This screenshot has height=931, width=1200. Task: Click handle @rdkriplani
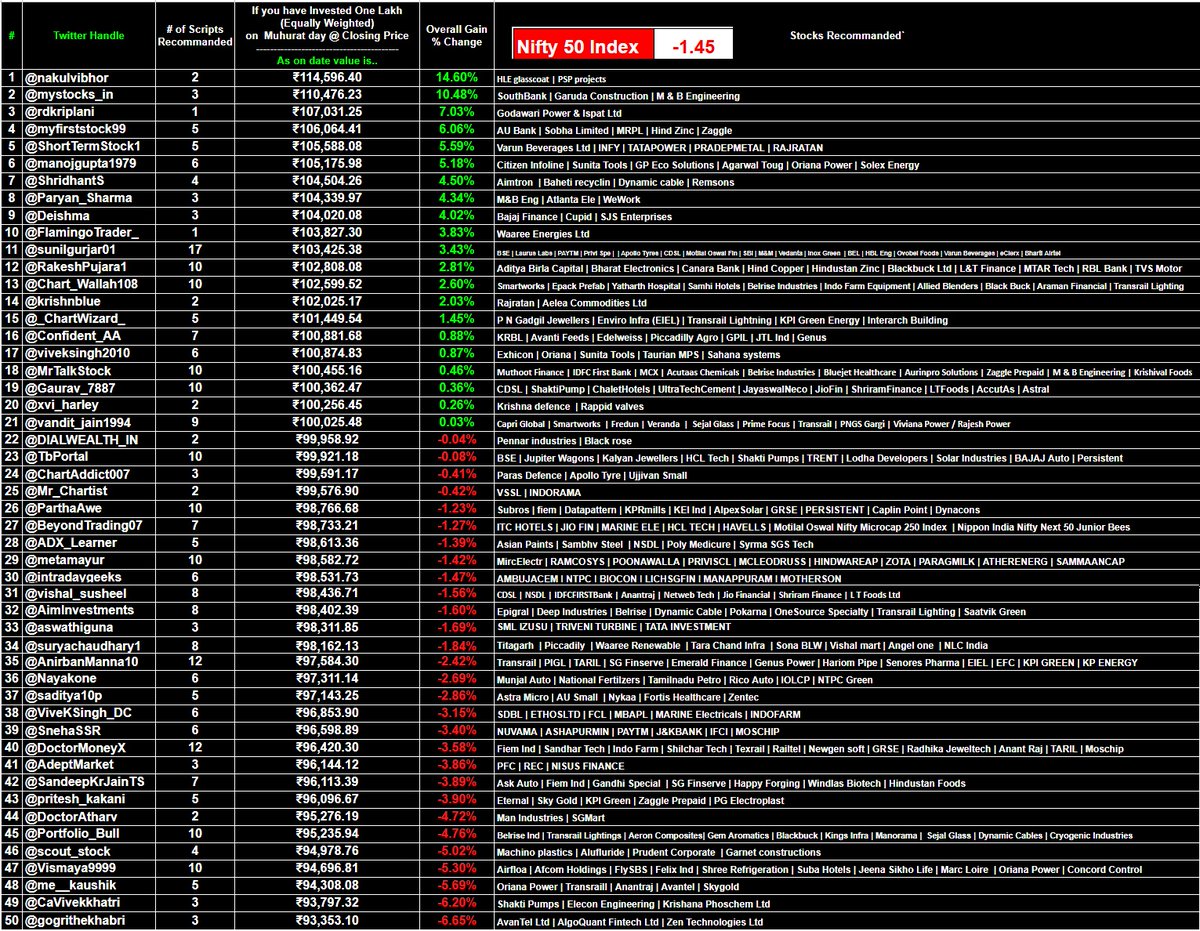pyautogui.click(x=62, y=112)
